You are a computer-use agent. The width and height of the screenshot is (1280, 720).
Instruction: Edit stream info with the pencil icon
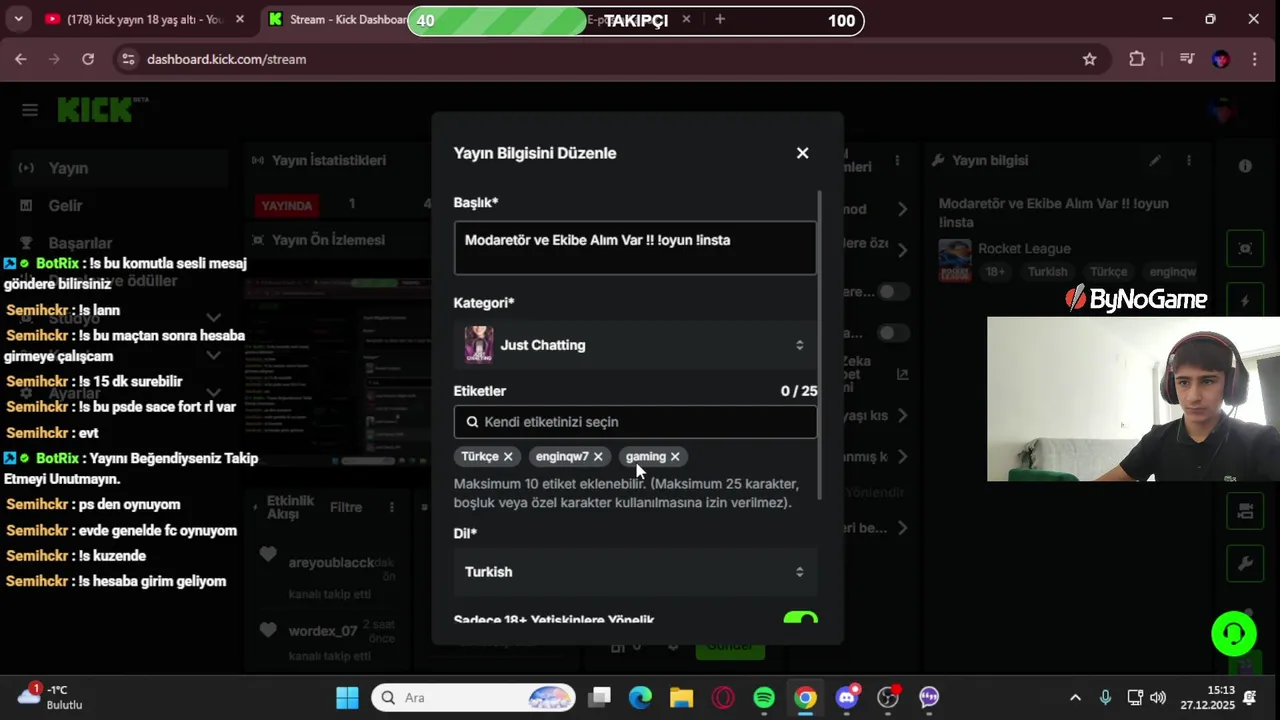(x=1155, y=160)
